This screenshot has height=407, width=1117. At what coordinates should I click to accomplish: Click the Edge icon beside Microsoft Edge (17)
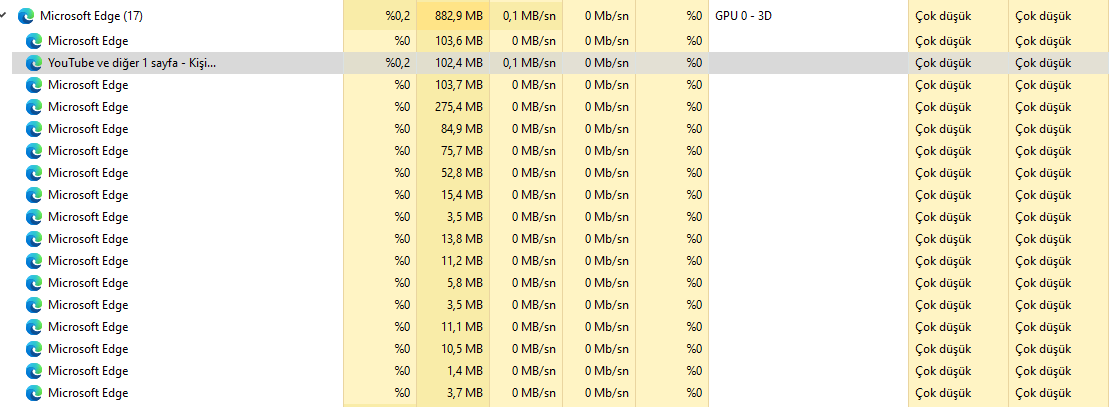coord(26,16)
